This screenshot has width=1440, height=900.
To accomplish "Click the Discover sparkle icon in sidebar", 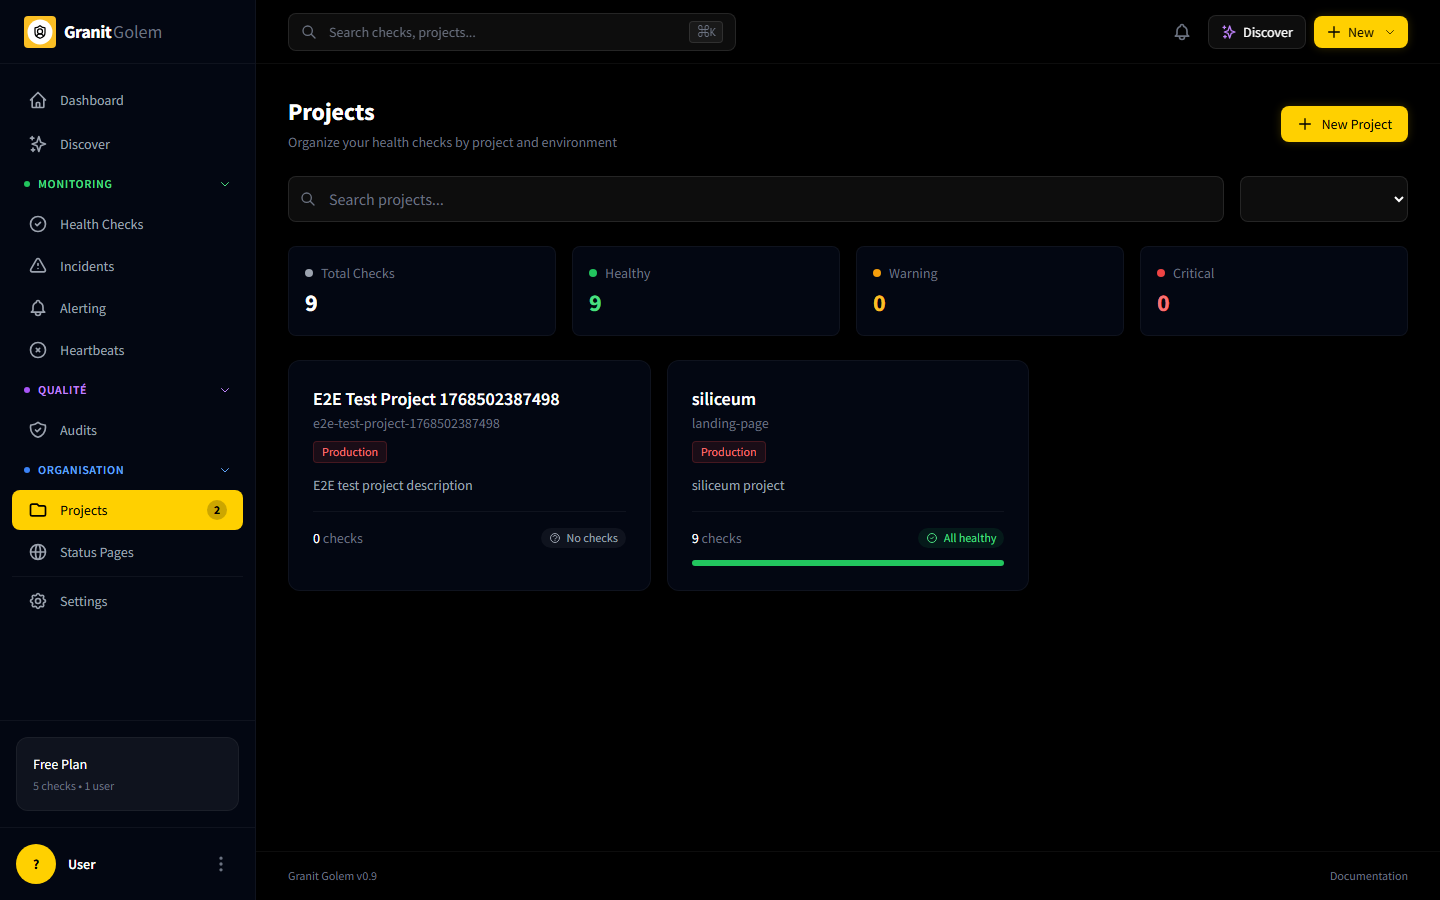I will coord(38,144).
